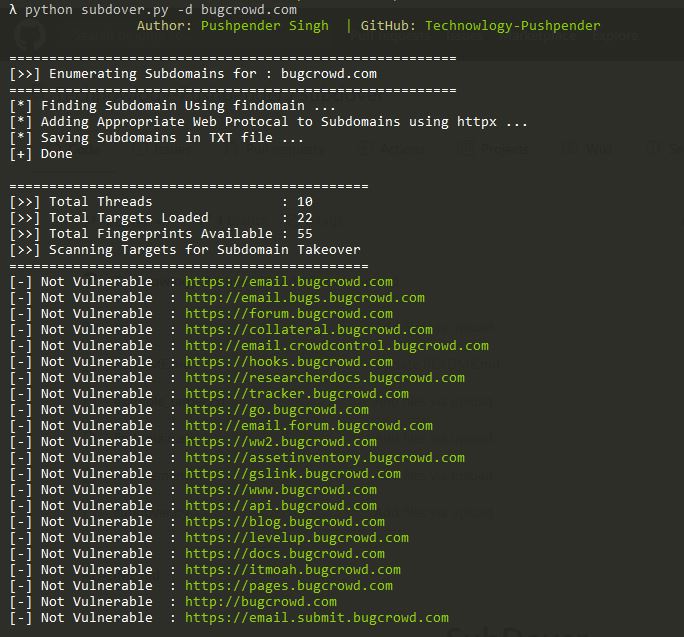The width and height of the screenshot is (684, 637).
Task: Open the https://collateral.bugcrowd.com link
Action: pos(308,330)
